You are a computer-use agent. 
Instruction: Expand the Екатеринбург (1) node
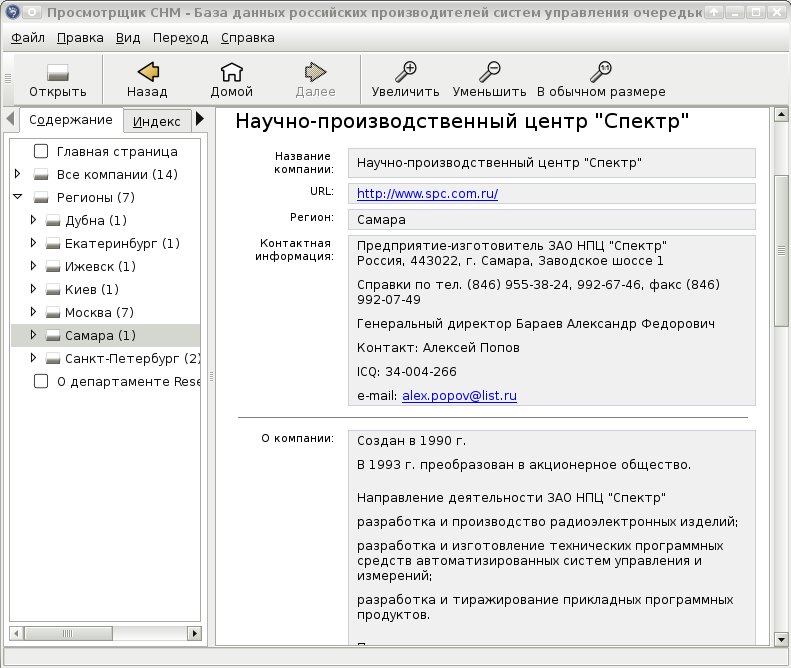coord(33,243)
